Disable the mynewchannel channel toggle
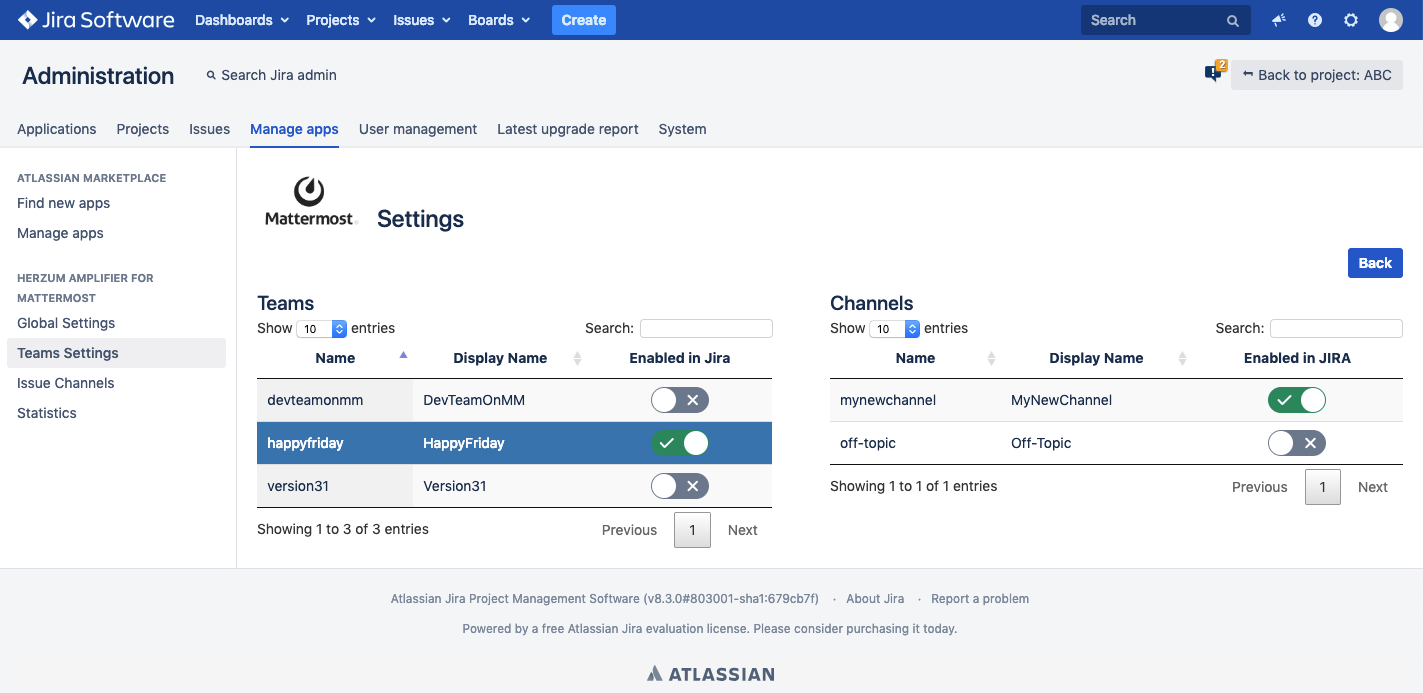Viewport: 1423px width, 693px height. coord(1296,401)
